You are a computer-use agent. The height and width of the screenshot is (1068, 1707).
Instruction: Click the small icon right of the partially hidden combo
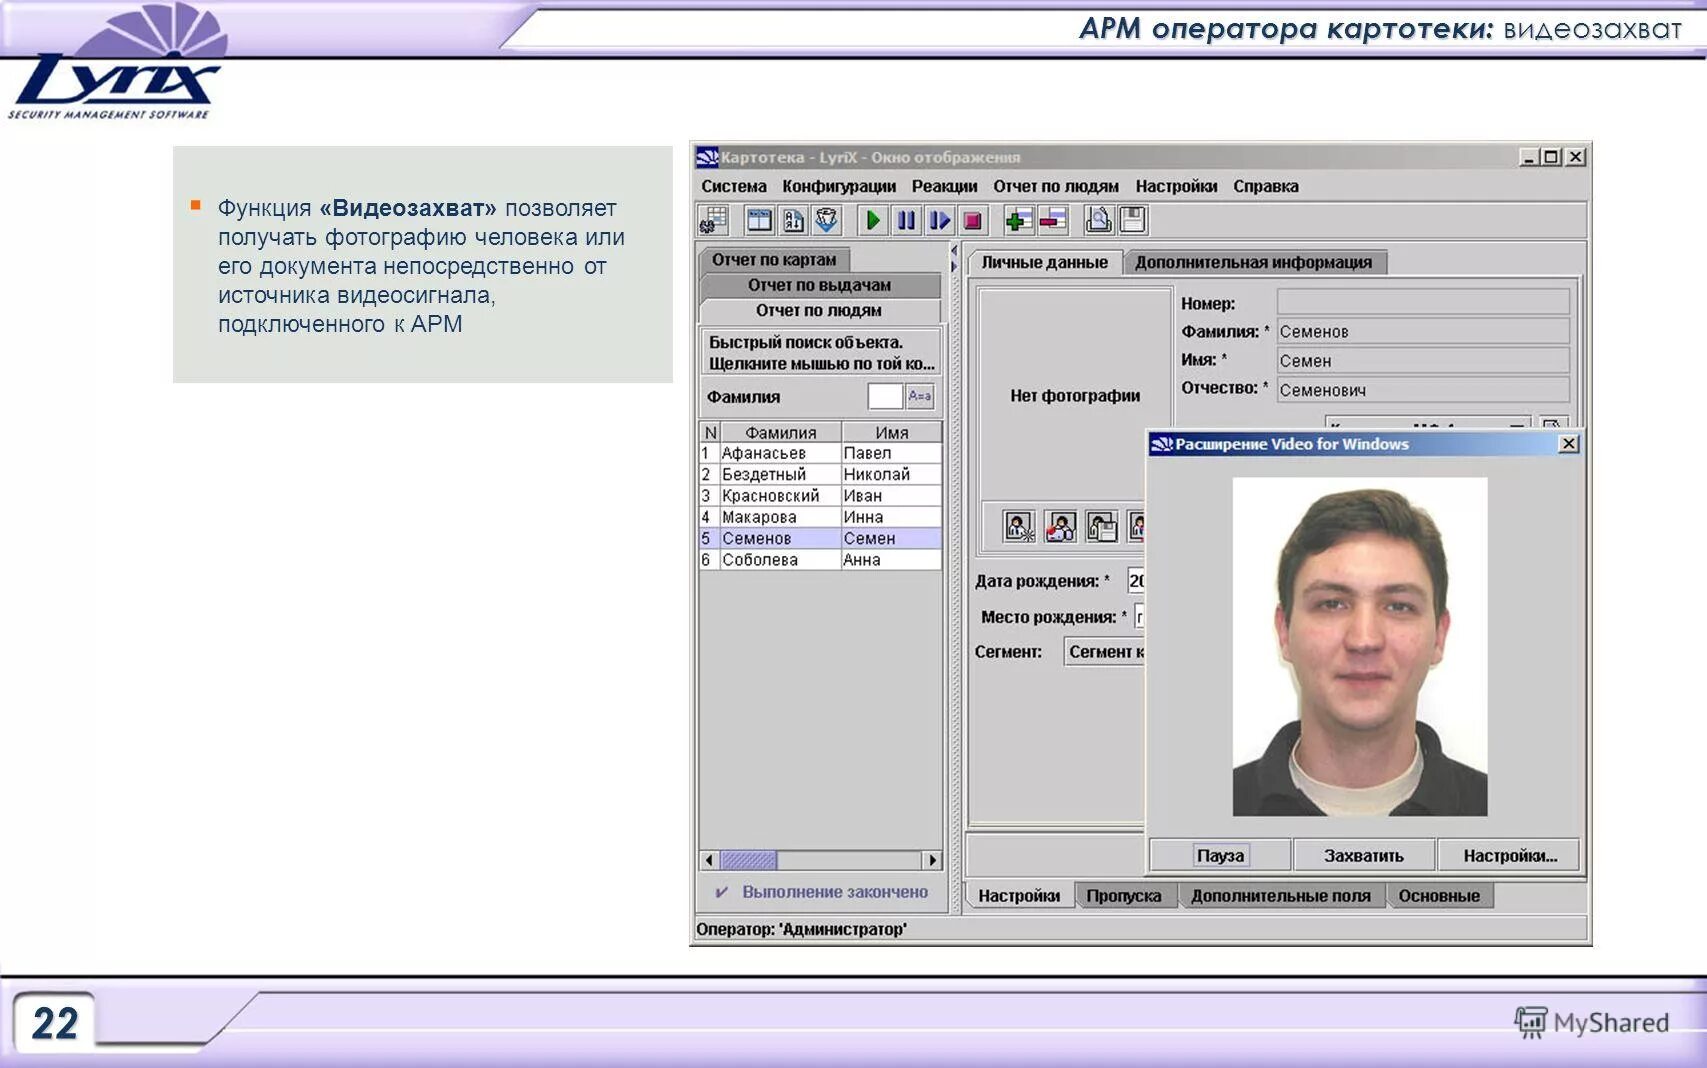pyautogui.click(x=1552, y=423)
